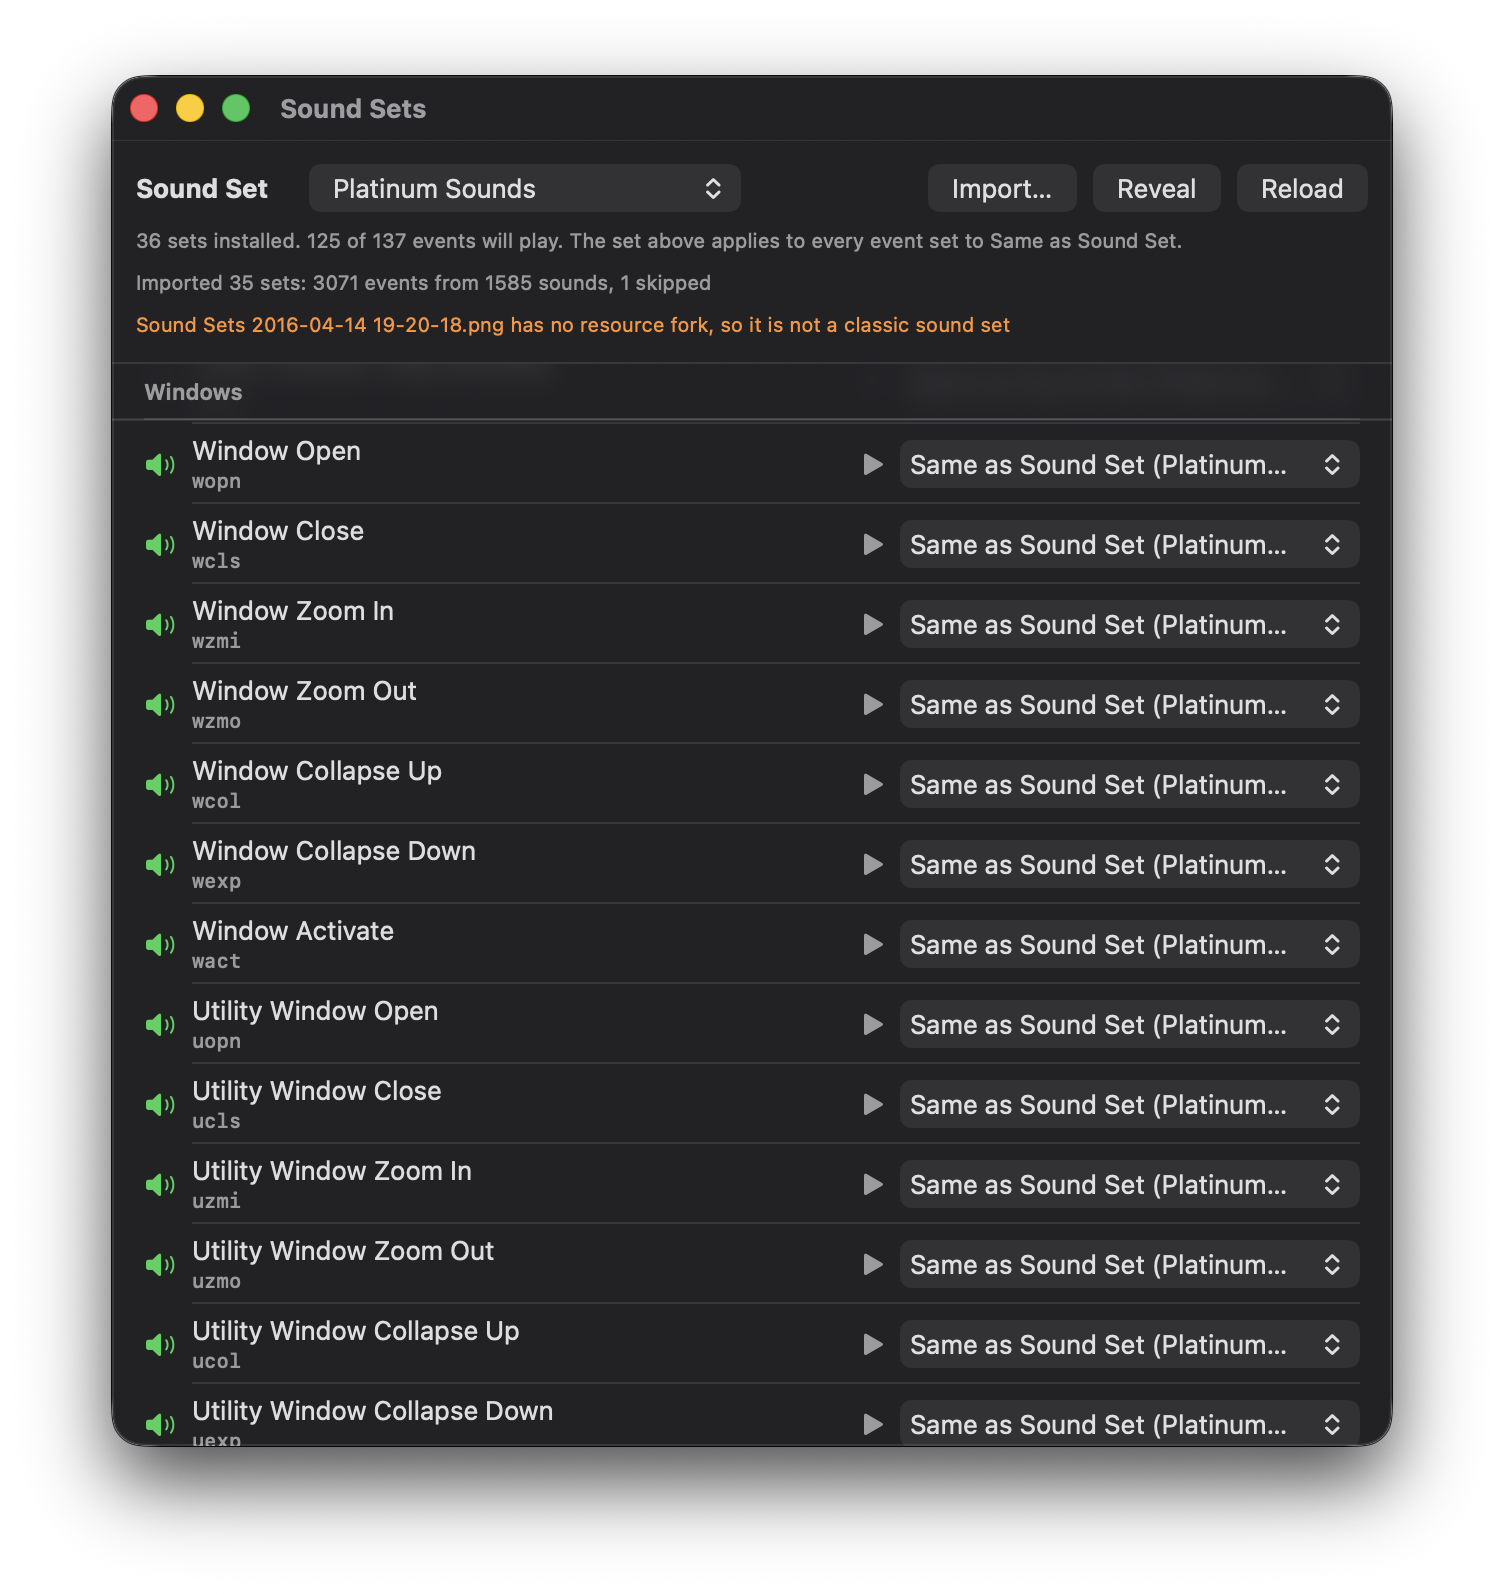Screen dimensions: 1504x1594
Task: Mute the Utility Window Open speaker icon
Action: (x=160, y=1025)
